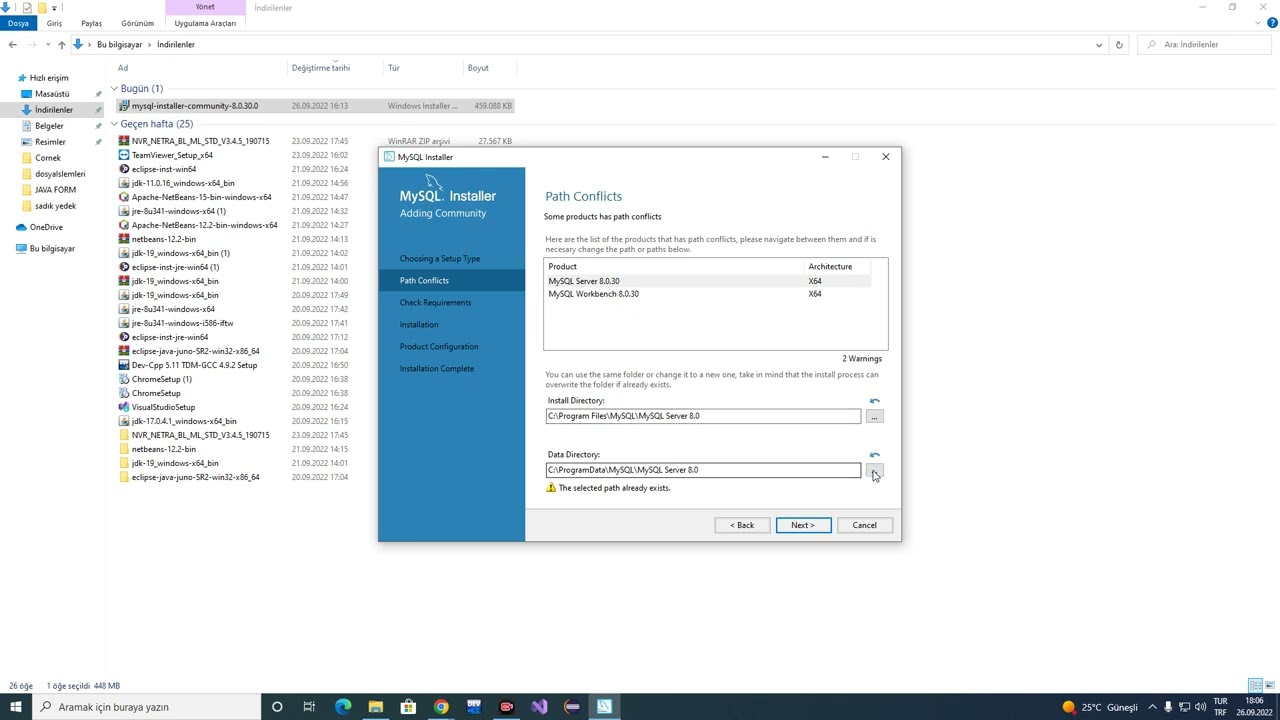Viewport: 1280px width, 720px height.
Task: Open Task View on taskbar
Action: pos(309,707)
